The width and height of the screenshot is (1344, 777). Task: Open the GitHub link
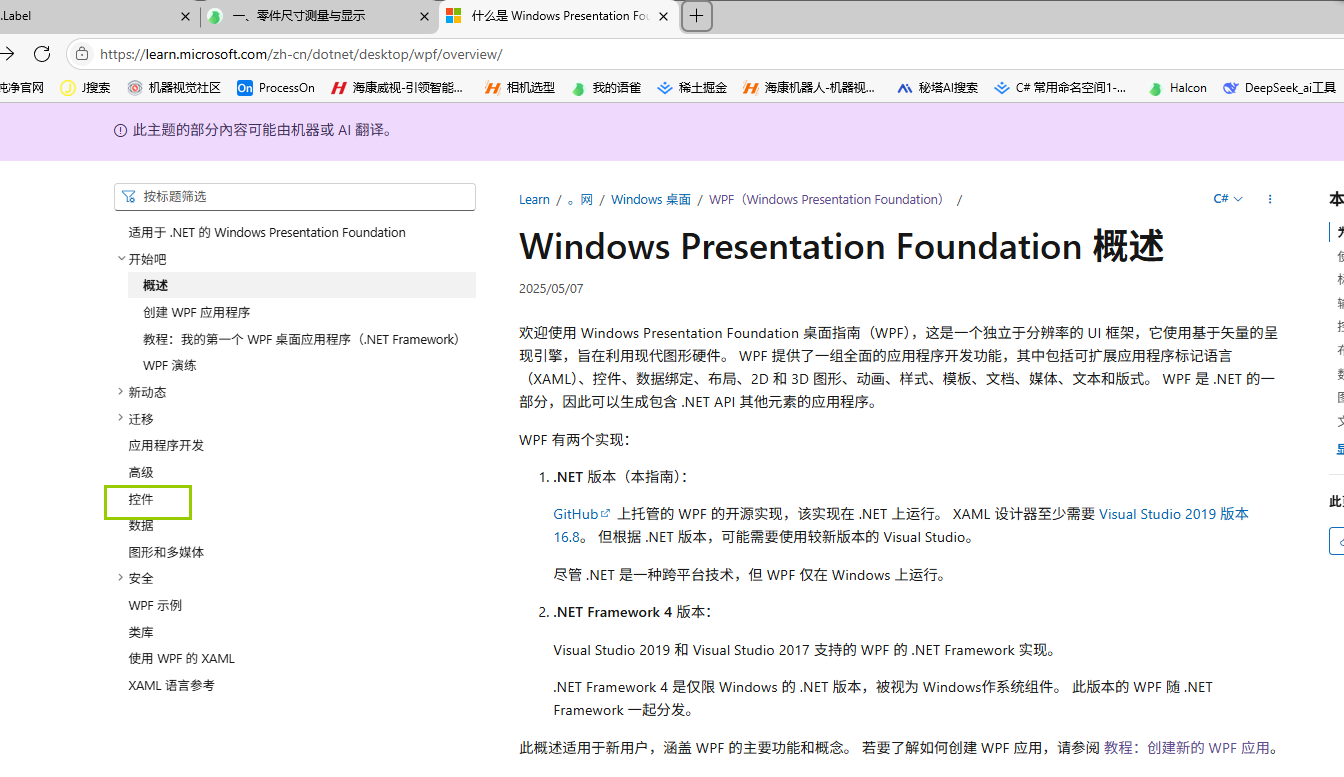[582, 513]
